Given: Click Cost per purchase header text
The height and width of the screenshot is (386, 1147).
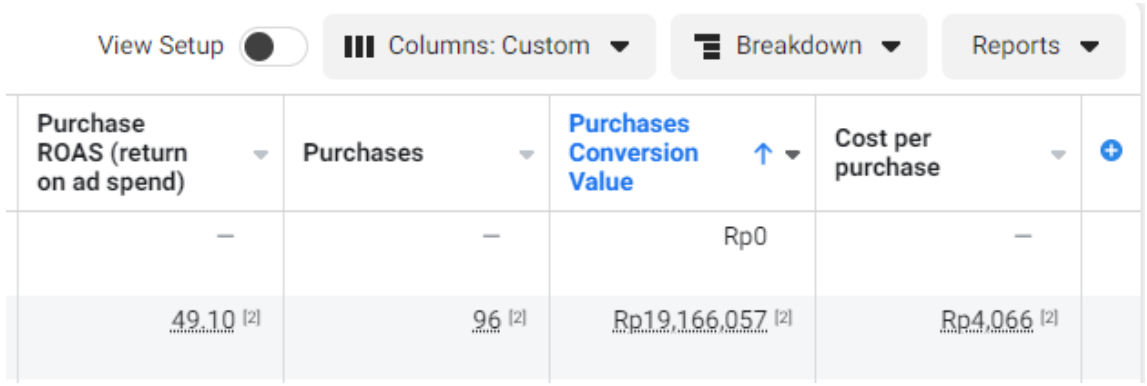Looking at the screenshot, I should click(x=887, y=153).
